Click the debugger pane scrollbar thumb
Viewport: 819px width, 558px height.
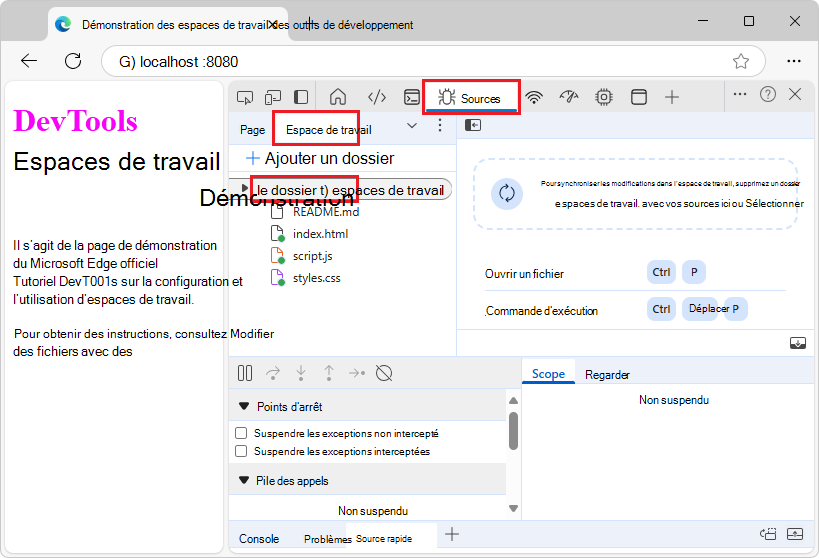(513, 431)
